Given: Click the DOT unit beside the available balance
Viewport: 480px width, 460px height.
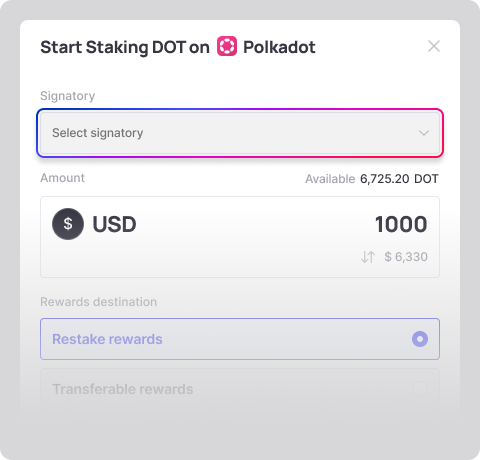Looking at the screenshot, I should tap(426, 179).
